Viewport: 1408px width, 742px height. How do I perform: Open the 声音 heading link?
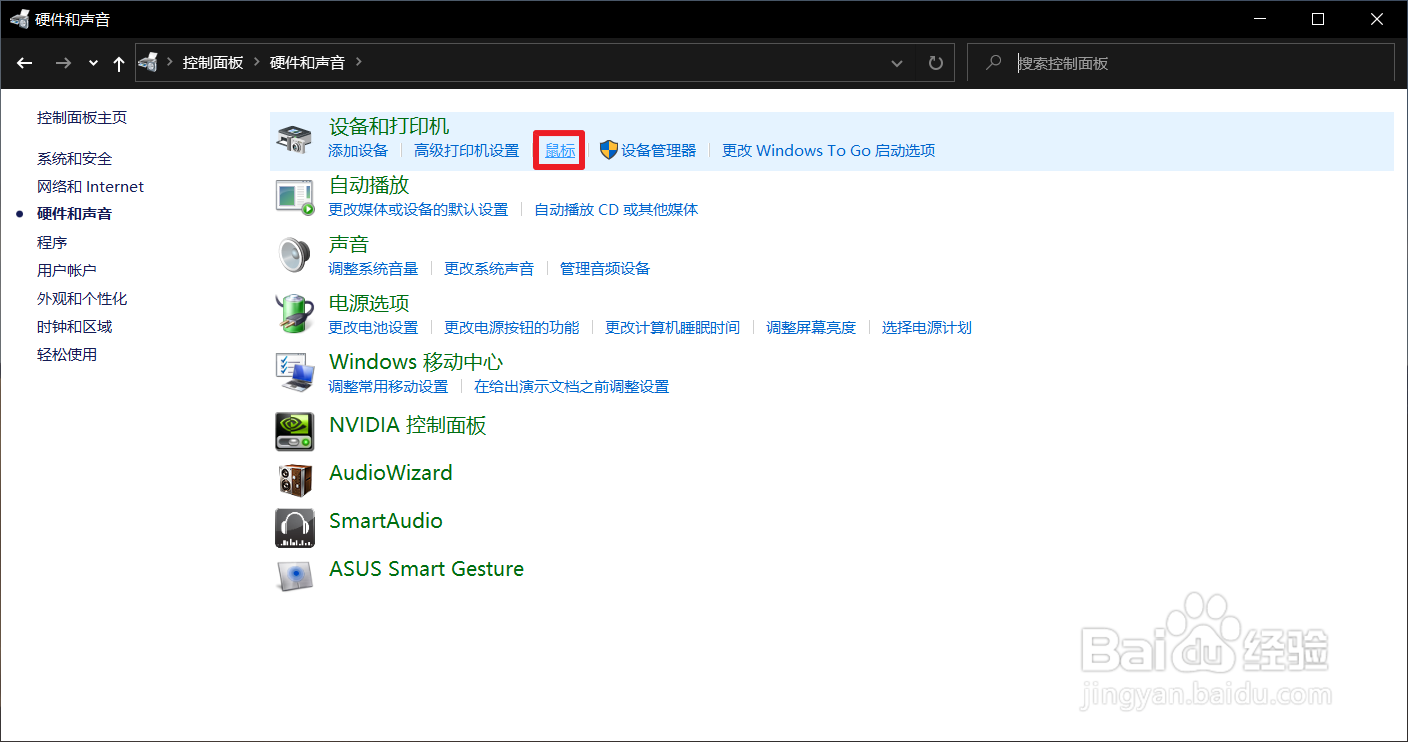(349, 244)
